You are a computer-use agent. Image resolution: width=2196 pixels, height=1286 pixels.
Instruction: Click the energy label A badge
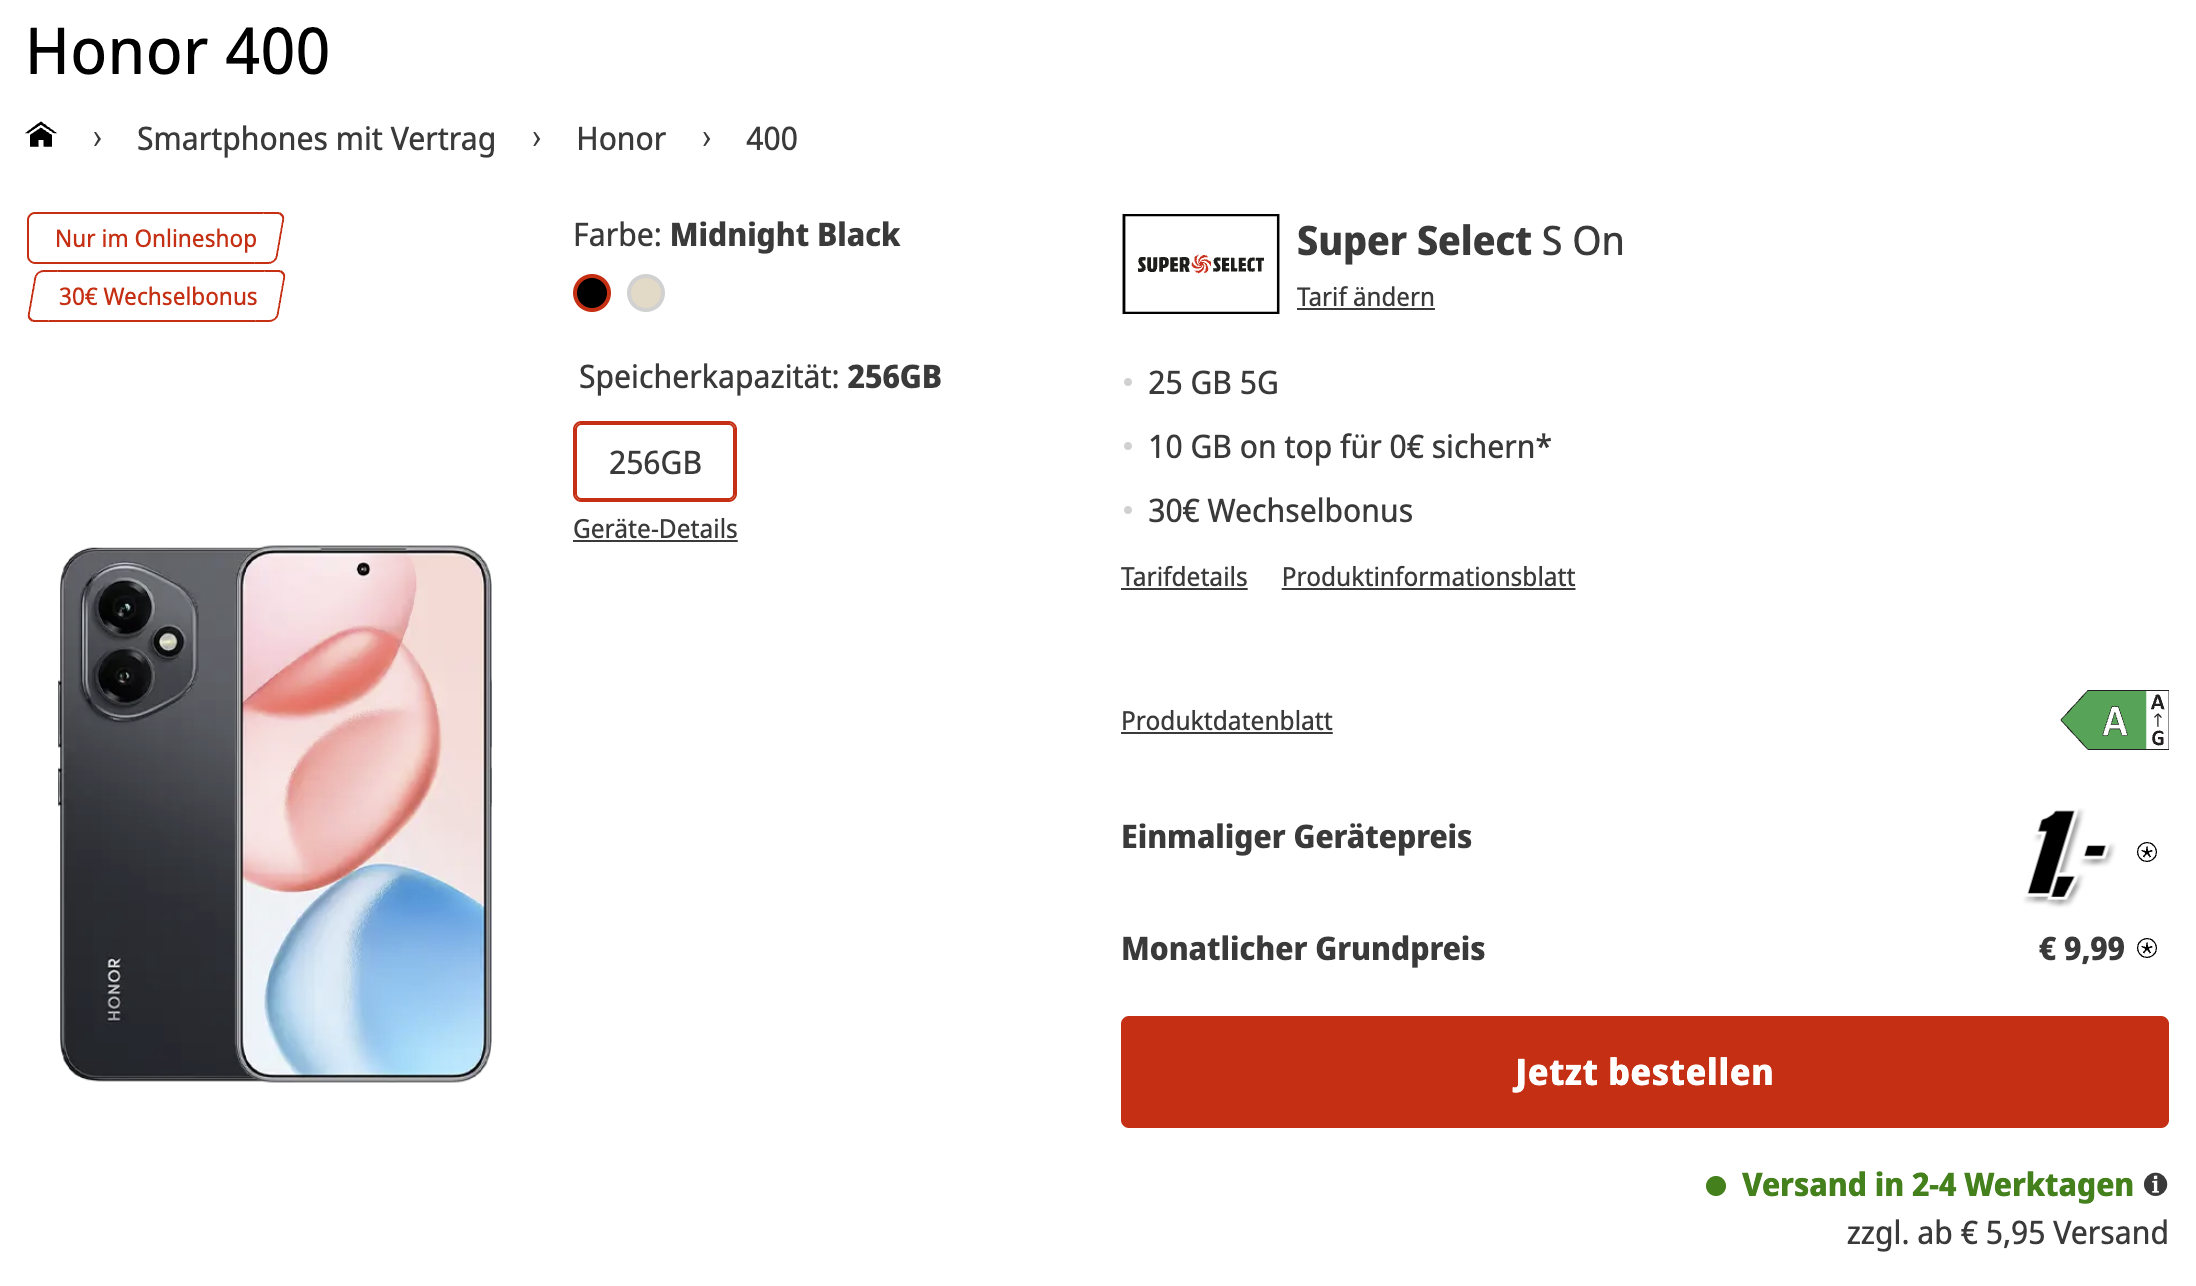pos(2114,720)
